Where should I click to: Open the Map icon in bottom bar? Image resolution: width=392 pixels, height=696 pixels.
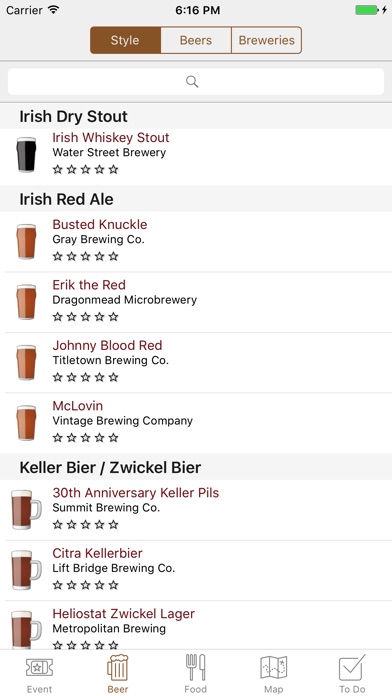click(273, 668)
